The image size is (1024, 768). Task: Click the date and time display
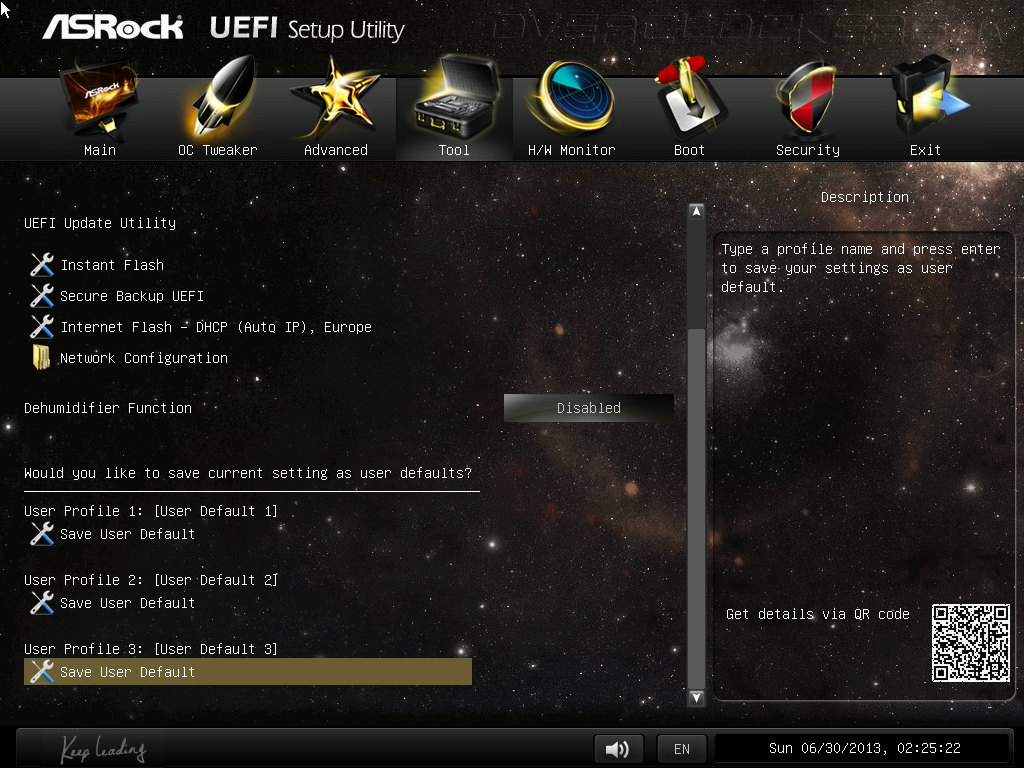tap(864, 748)
